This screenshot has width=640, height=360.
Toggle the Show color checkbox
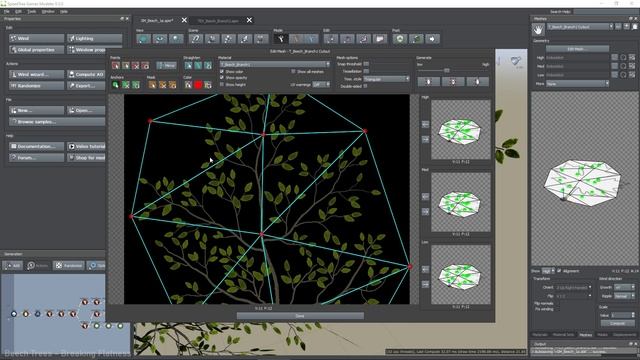tap(222, 71)
